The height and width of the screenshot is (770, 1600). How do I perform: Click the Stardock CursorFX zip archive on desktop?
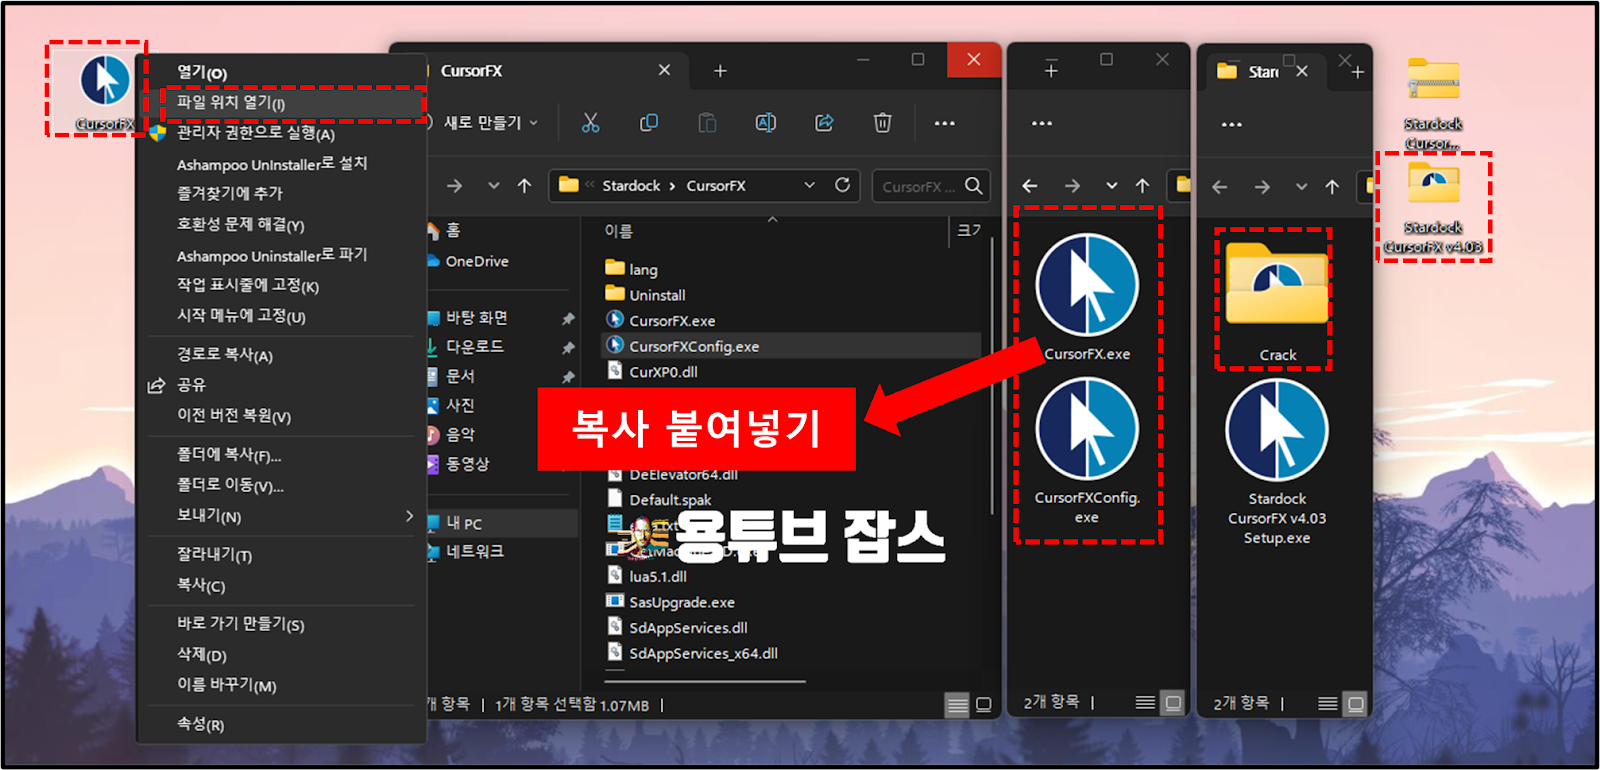pyautogui.click(x=1433, y=103)
